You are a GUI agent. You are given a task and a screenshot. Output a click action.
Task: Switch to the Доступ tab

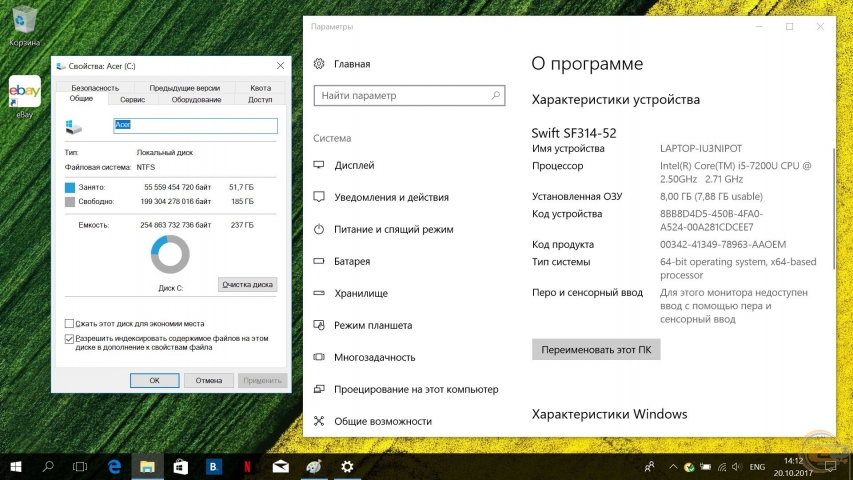[x=260, y=100]
